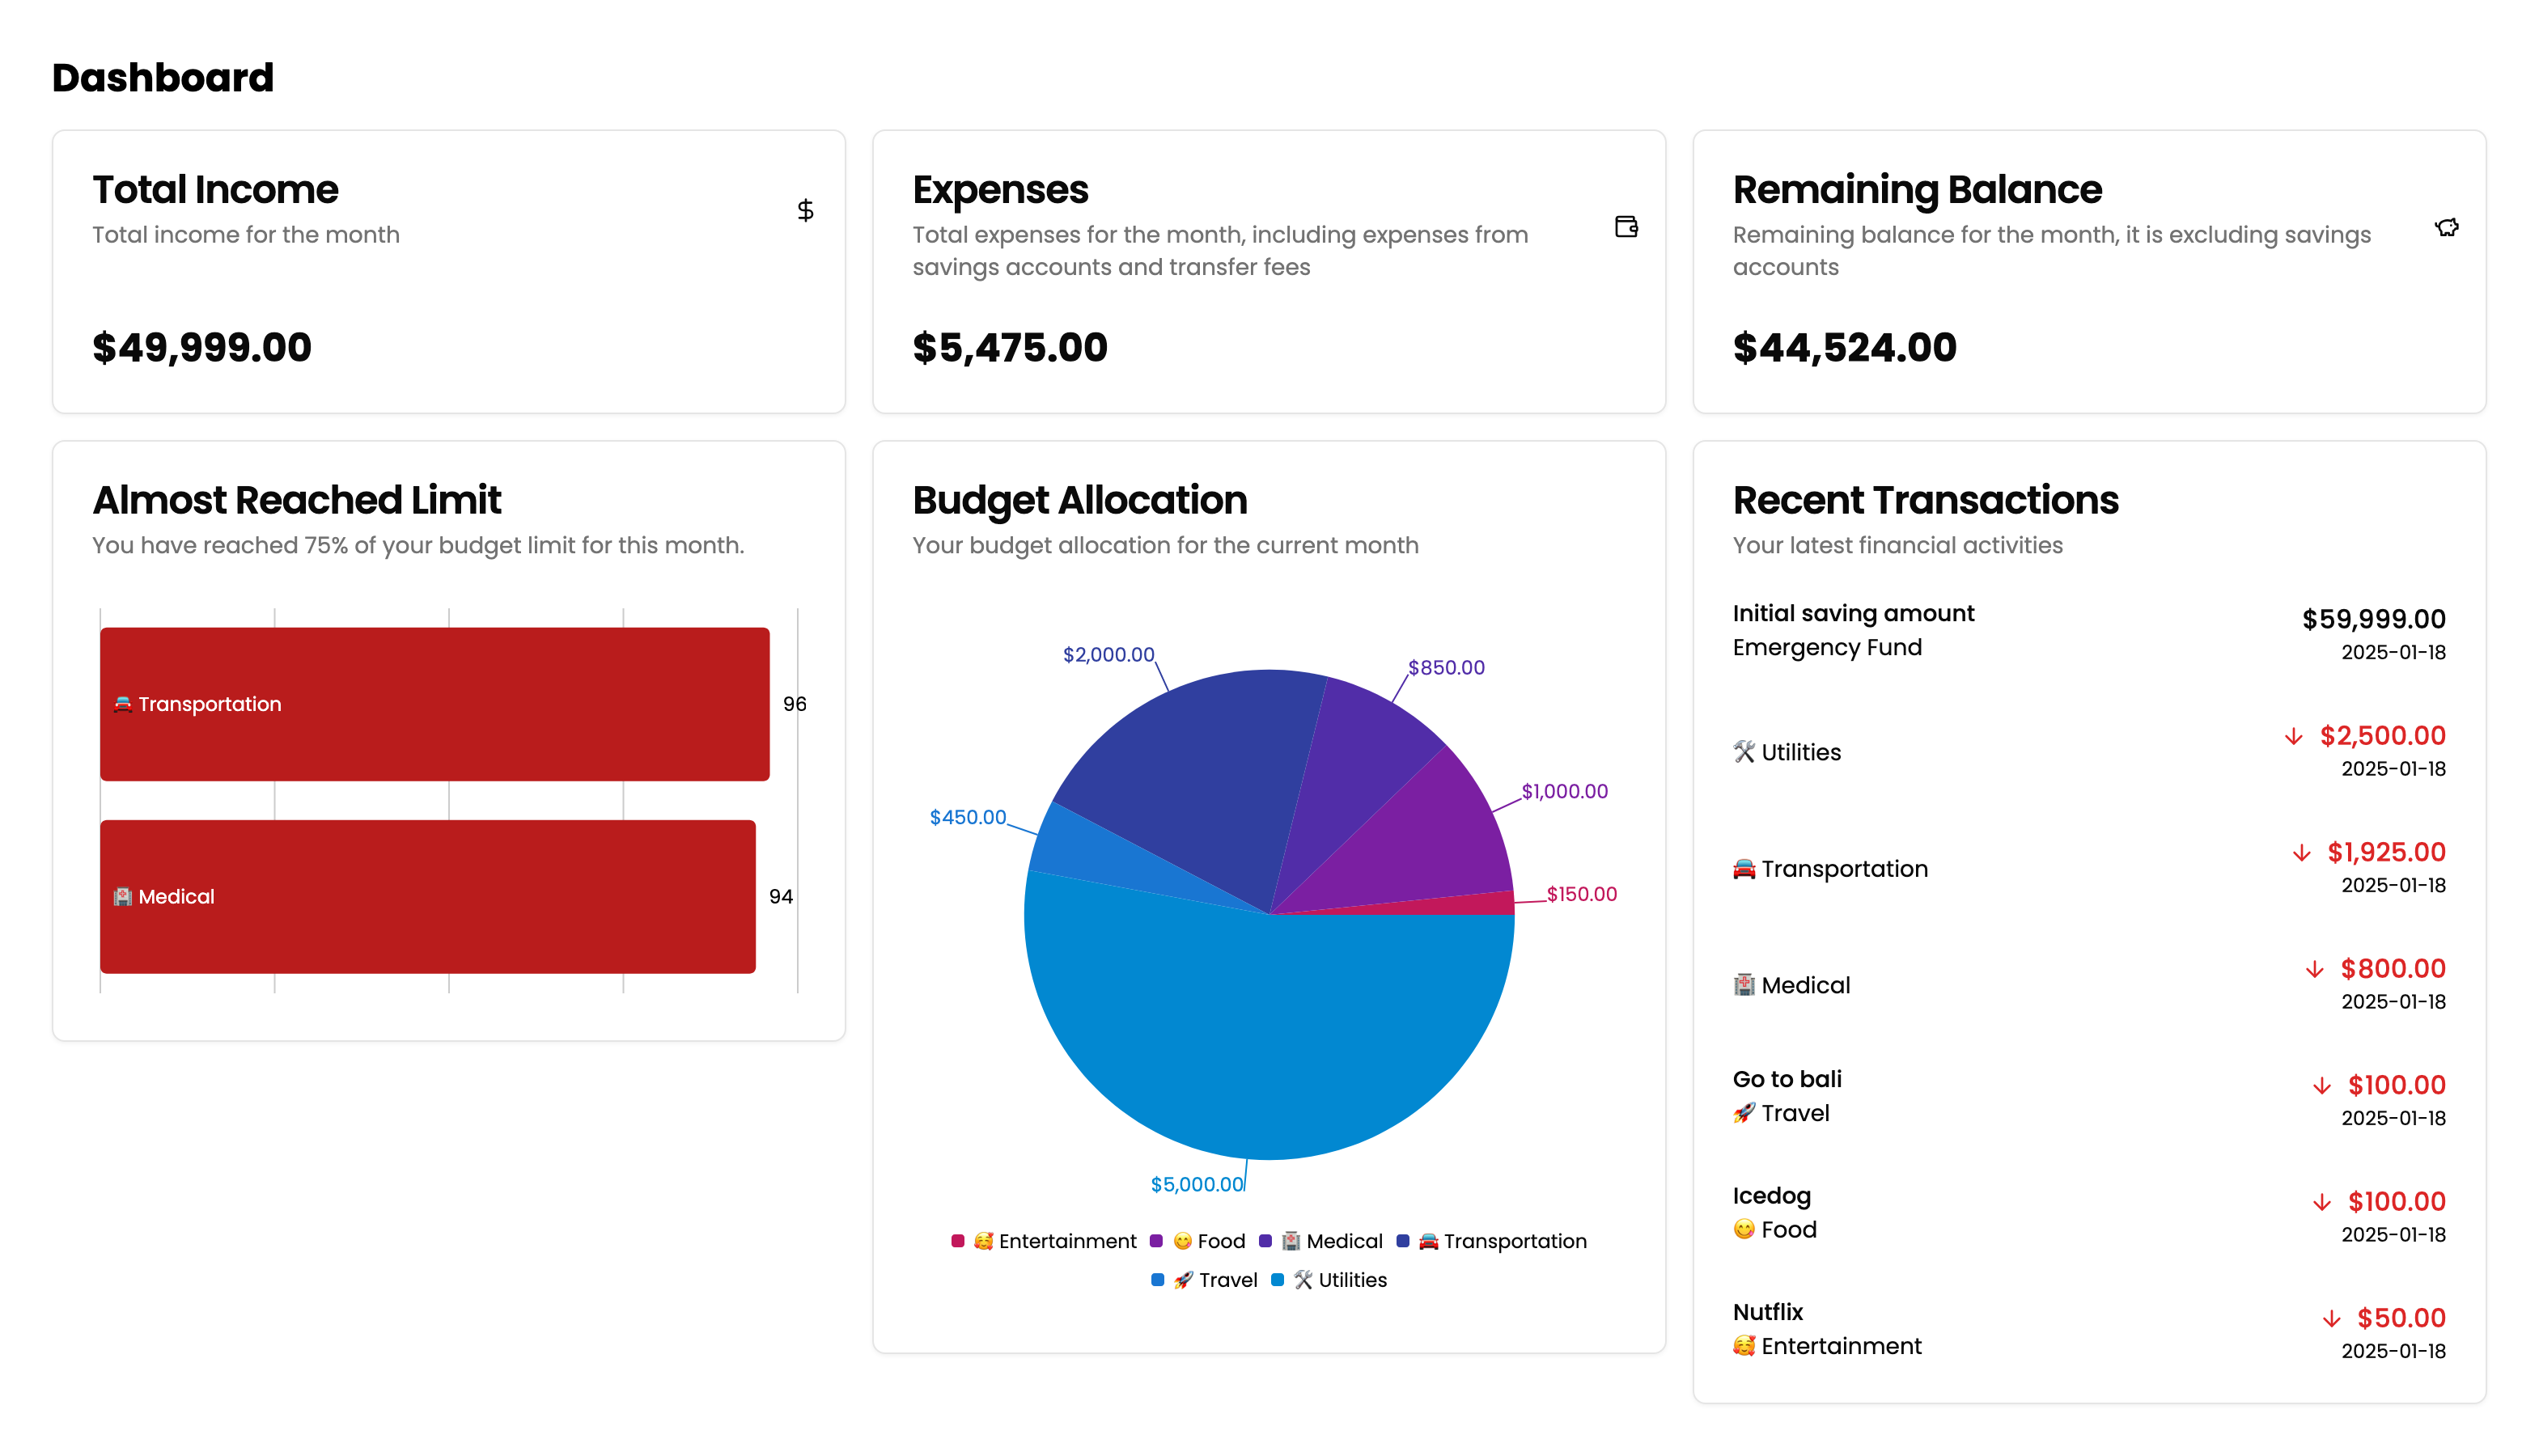Click the dollar sign icon in Total Income
The height and width of the screenshot is (1456, 2539).
click(805, 210)
